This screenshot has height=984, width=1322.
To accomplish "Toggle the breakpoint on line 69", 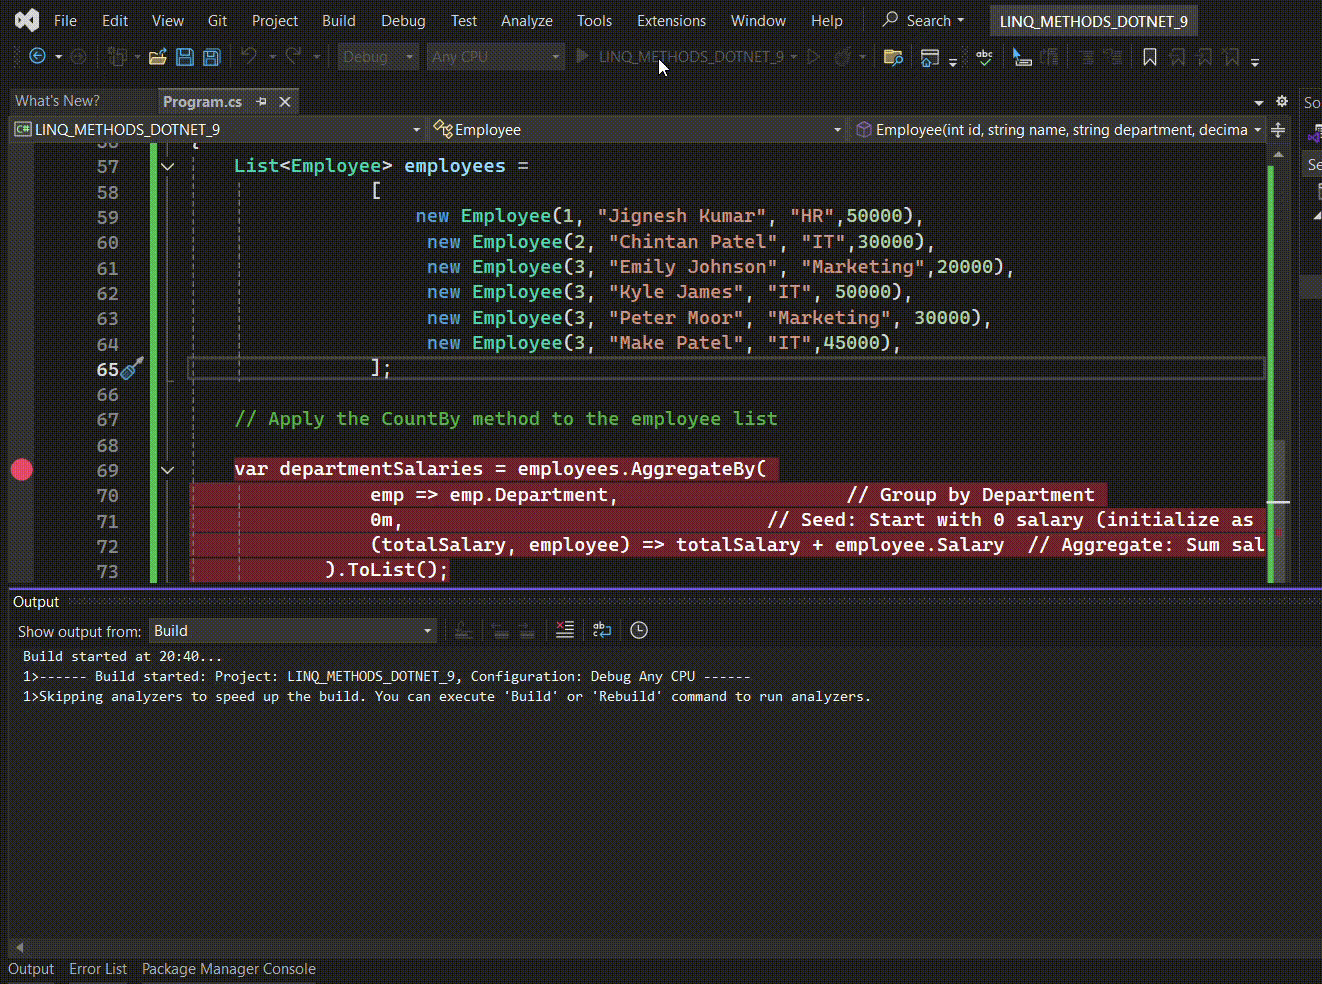I will [21, 469].
